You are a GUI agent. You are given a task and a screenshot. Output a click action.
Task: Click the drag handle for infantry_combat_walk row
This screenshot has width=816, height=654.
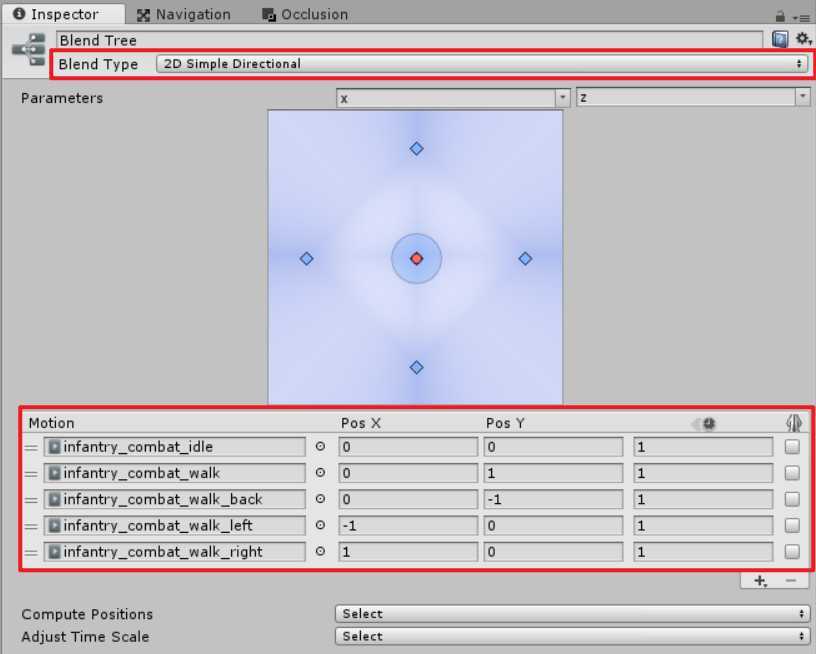point(31,474)
